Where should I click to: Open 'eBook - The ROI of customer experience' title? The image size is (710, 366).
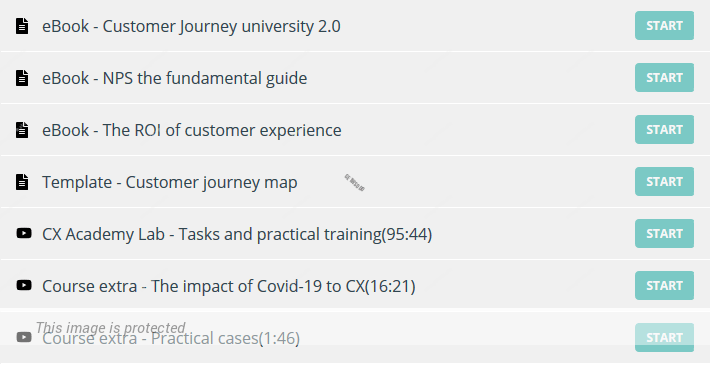192,130
